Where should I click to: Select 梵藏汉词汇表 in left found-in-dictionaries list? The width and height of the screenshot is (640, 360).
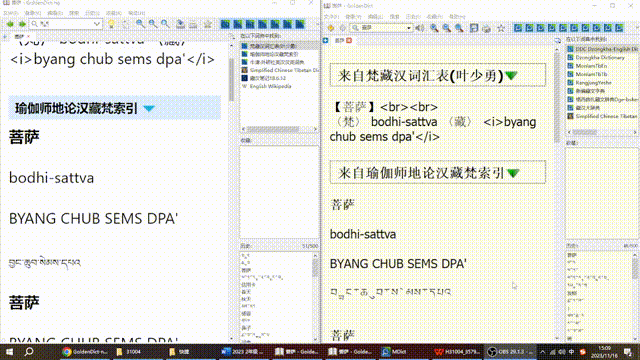pos(280,46)
